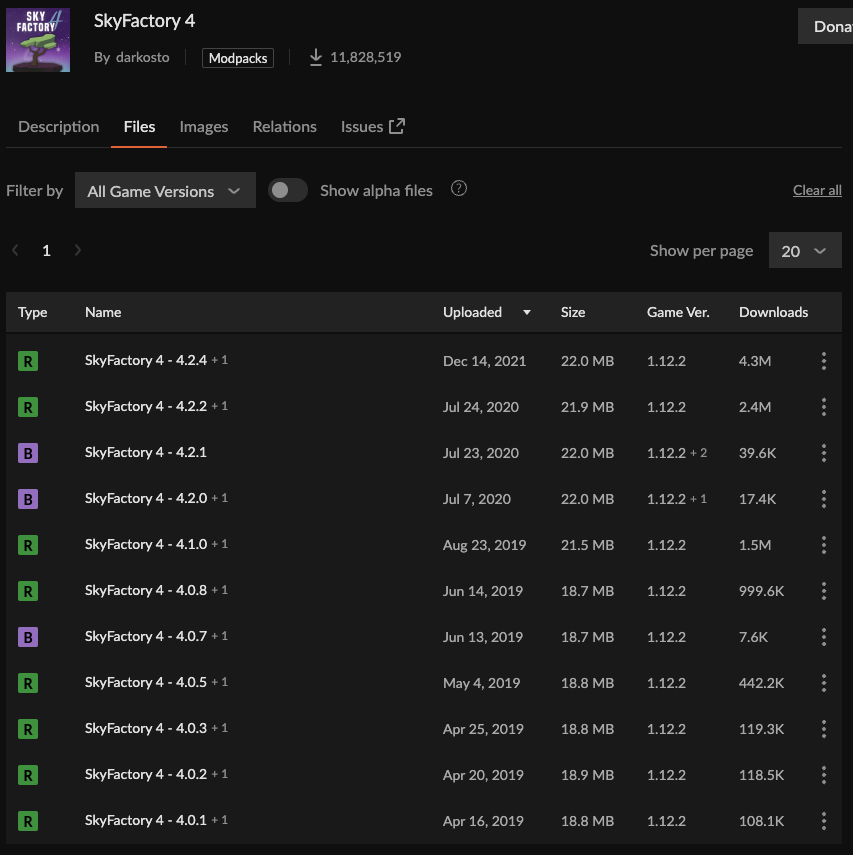Click the SkyFactory 4 modpack logo

tap(38, 40)
